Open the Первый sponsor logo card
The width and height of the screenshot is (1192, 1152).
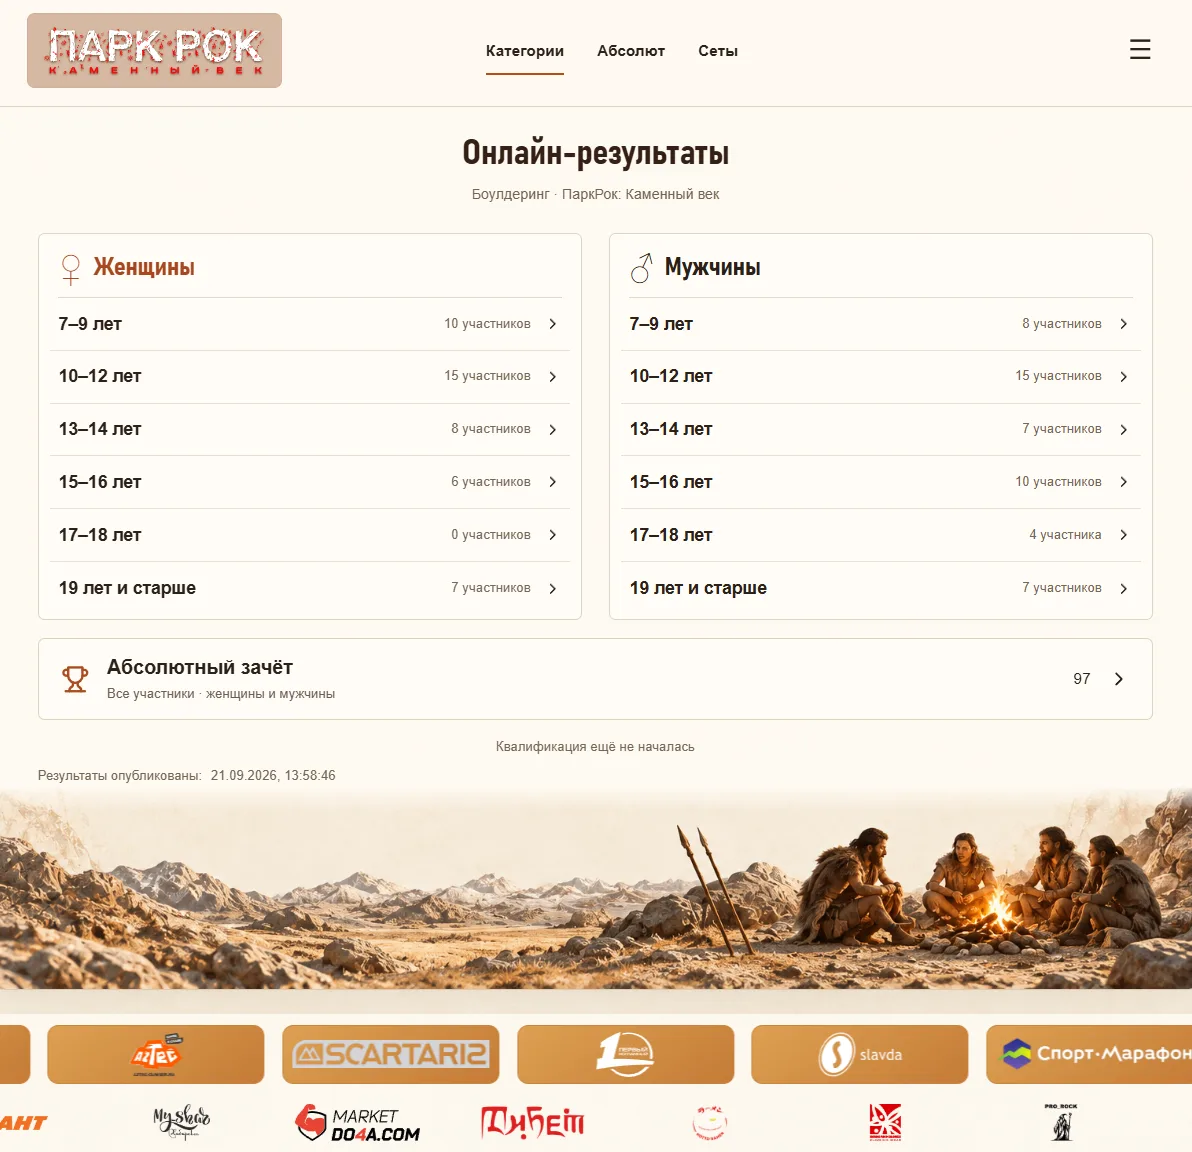pyautogui.click(x=626, y=1054)
